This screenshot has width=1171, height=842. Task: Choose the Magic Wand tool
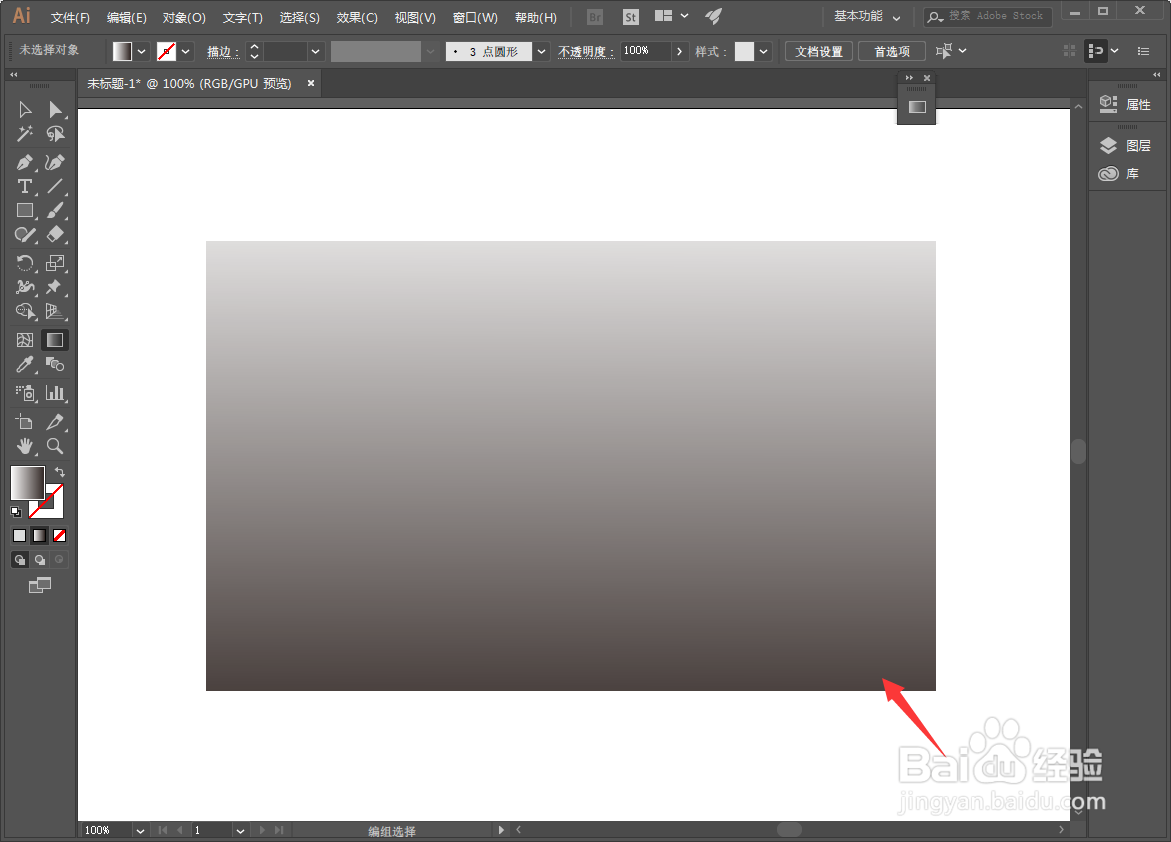click(25, 134)
